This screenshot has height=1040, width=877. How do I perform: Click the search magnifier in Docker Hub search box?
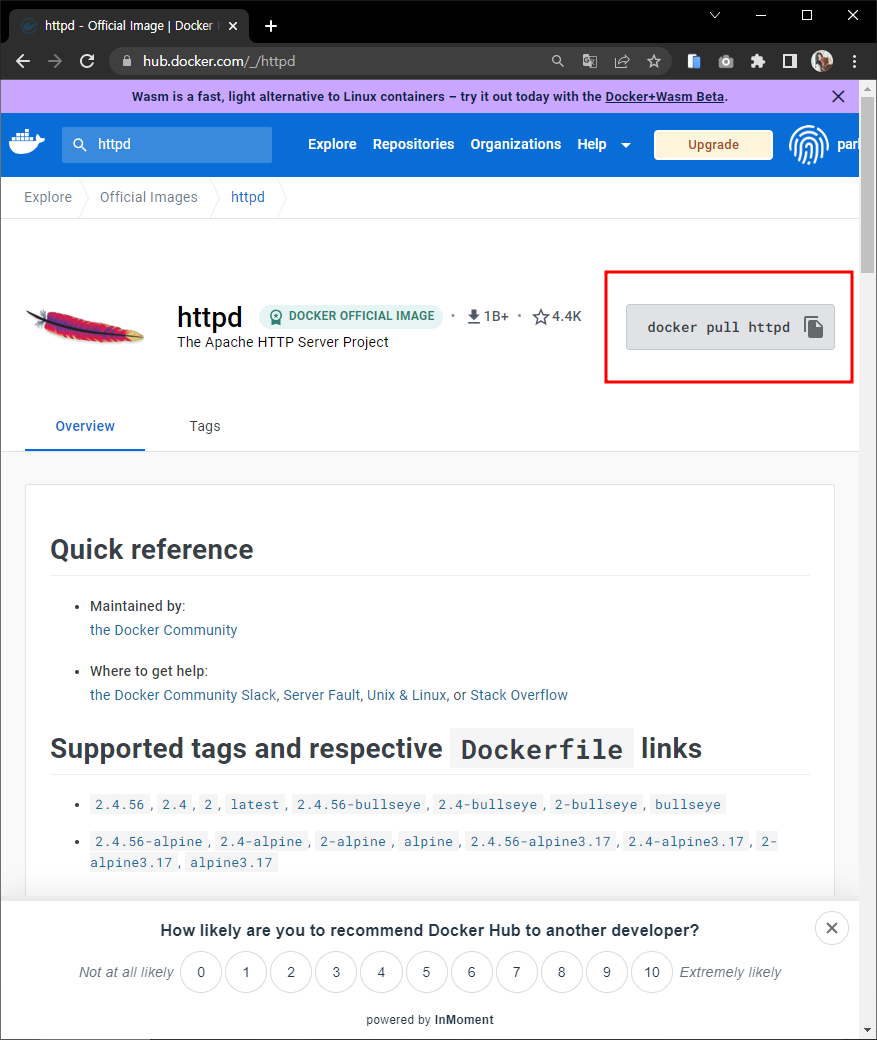80,145
